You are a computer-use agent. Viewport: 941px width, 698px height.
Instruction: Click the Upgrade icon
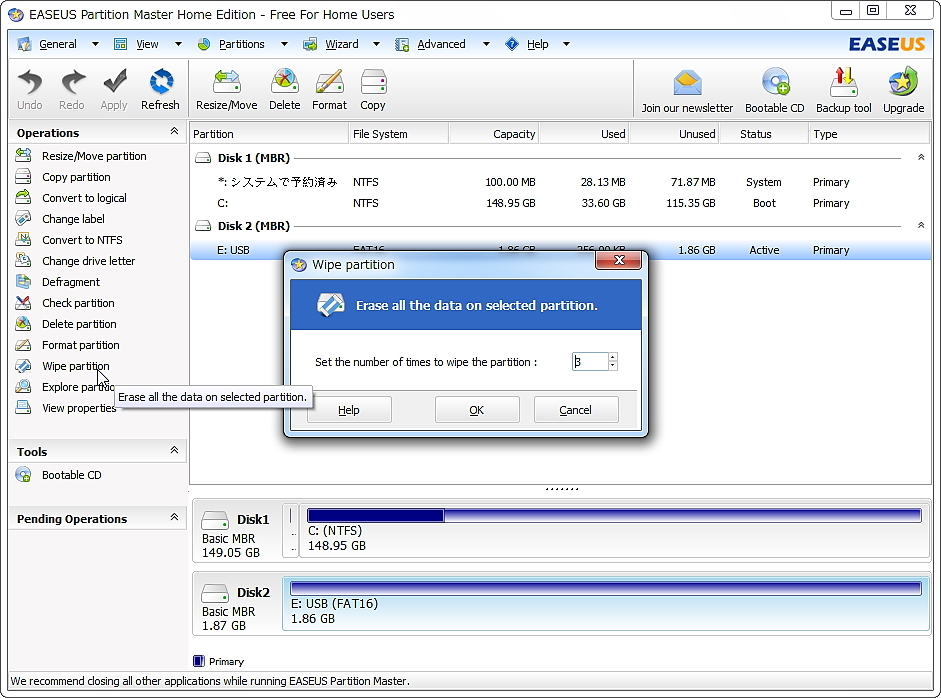pos(903,90)
